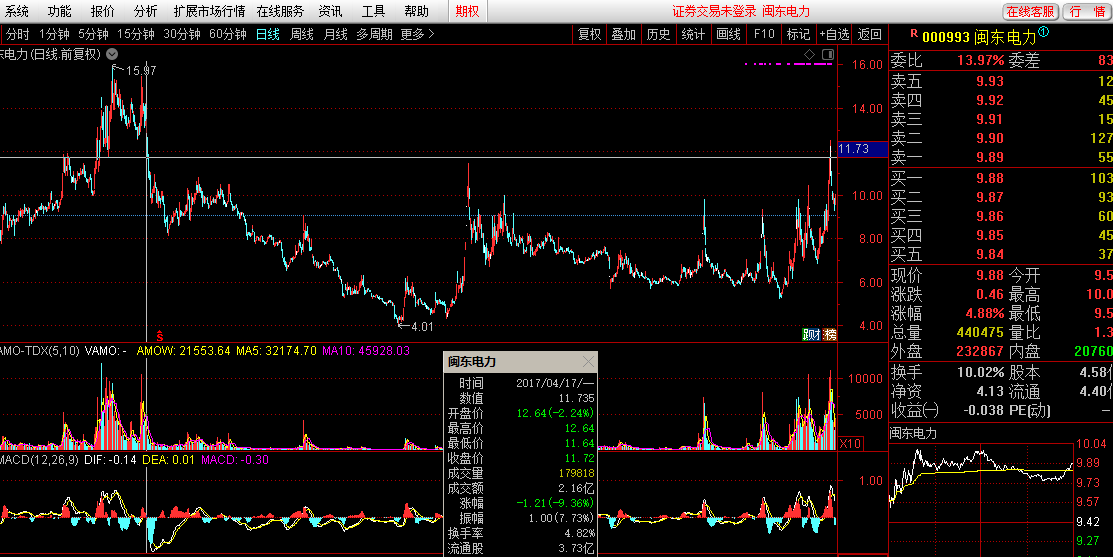This screenshot has height=557, width=1113.
Task: Select the 30分钟 period
Action: pos(182,34)
